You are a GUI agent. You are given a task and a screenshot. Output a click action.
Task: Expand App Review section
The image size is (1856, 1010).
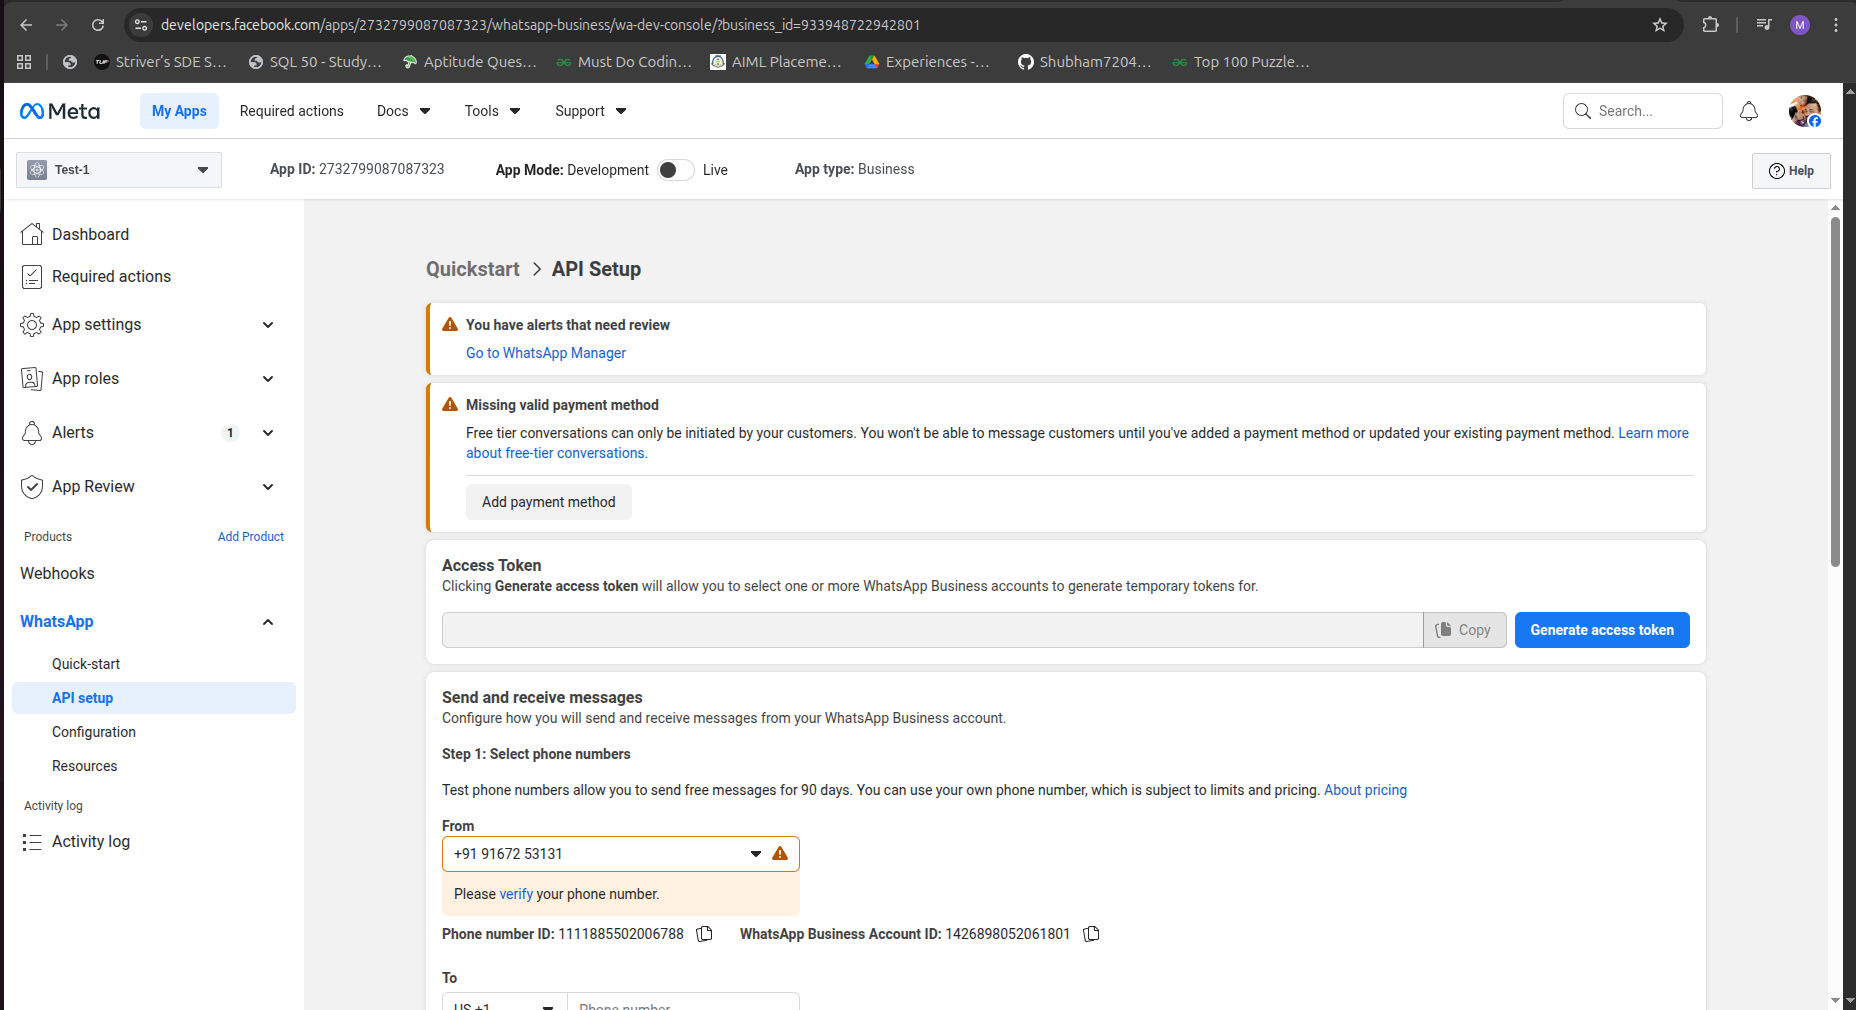tap(148, 487)
